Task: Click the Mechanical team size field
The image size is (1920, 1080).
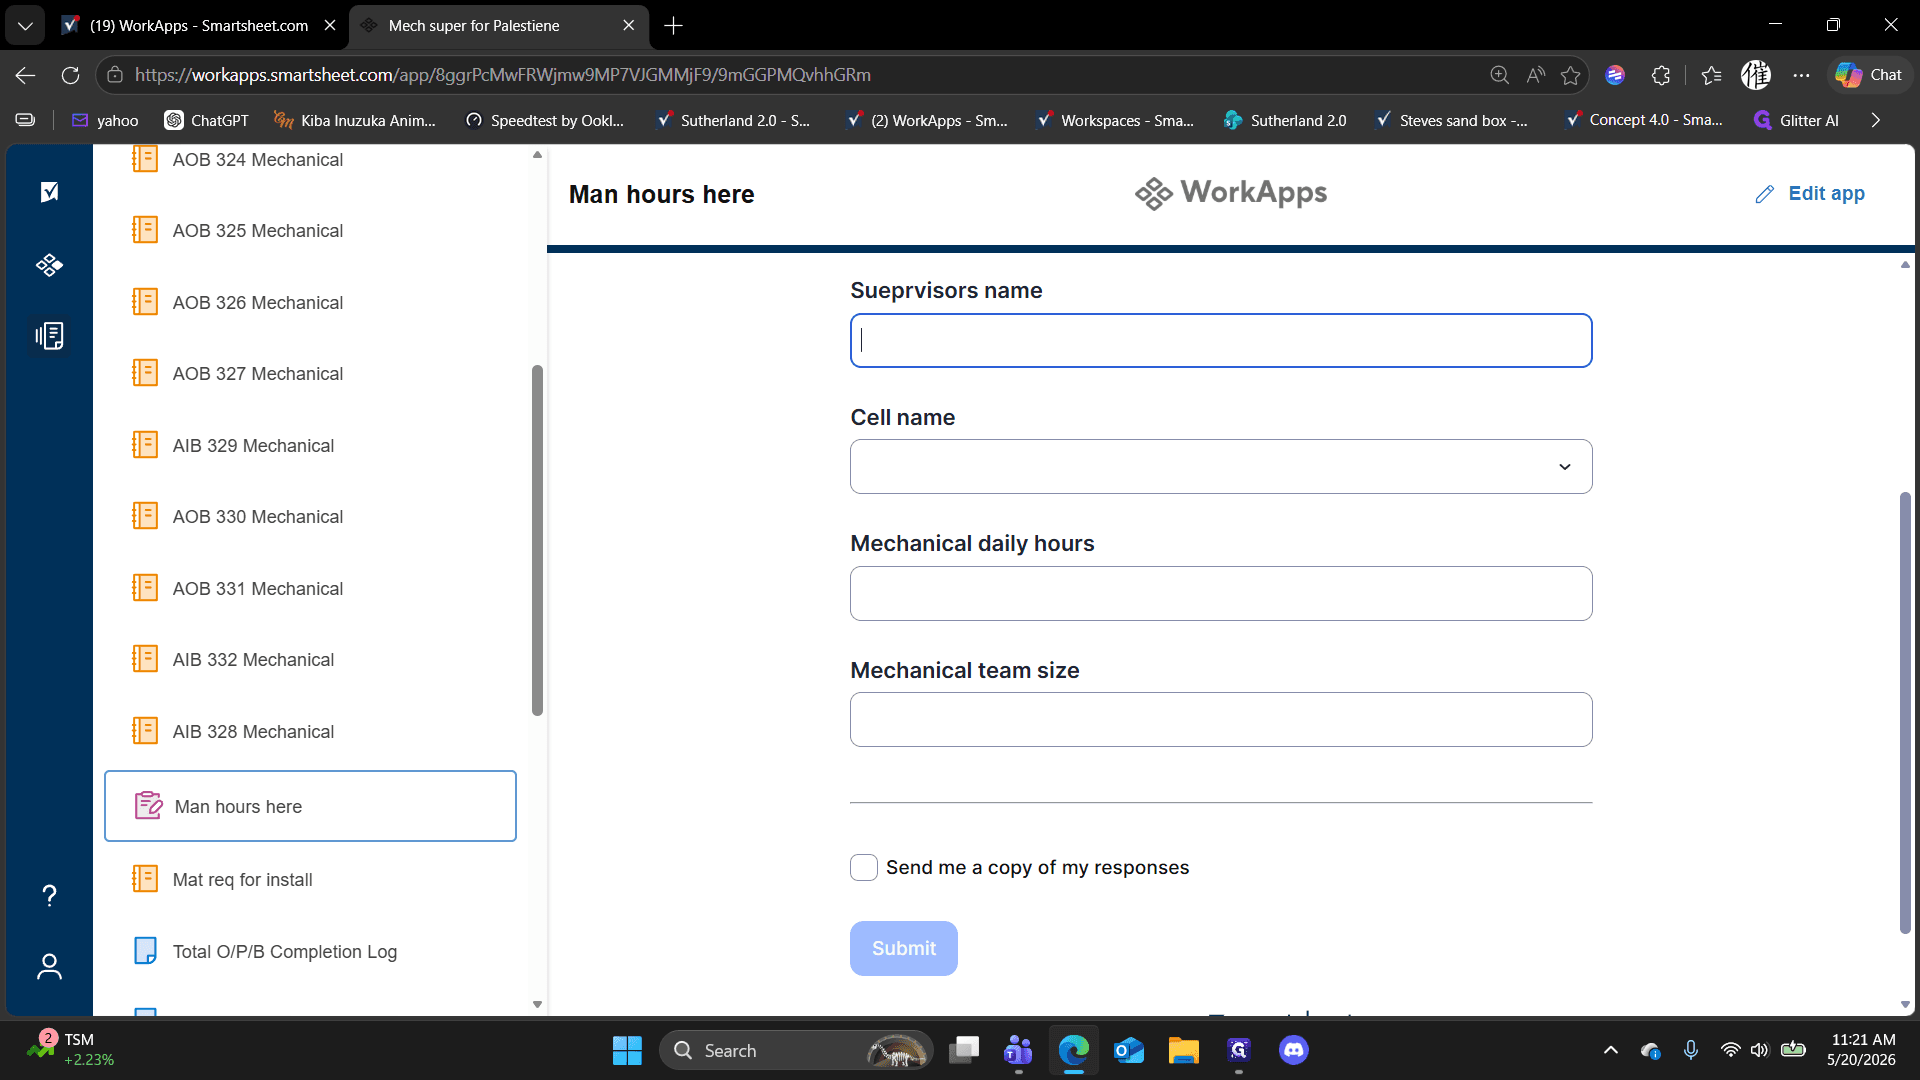Action: pos(1221,720)
